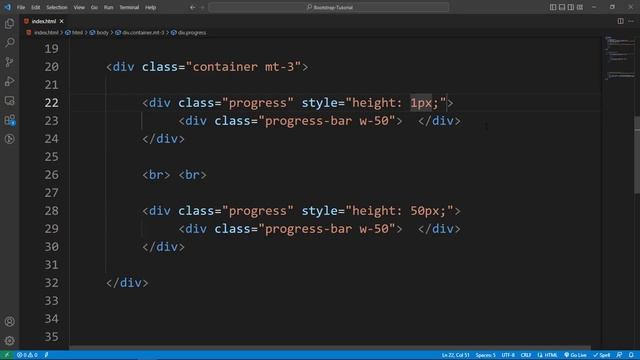Click the activity bar icon below Extensions
640x360 pixels.
click(9, 139)
